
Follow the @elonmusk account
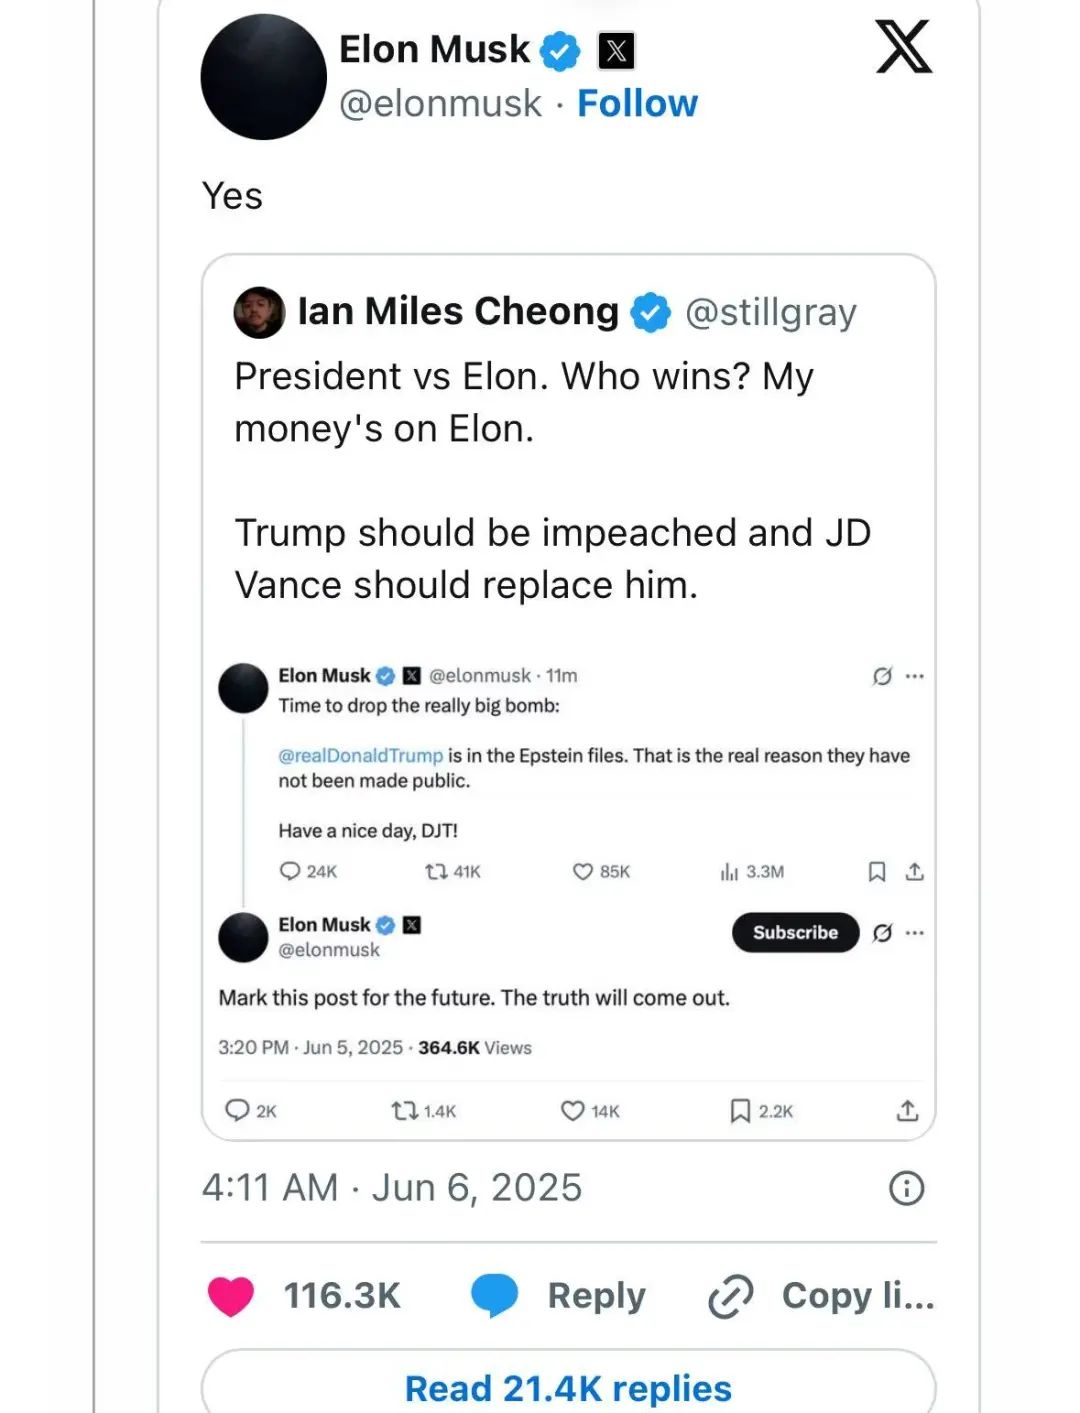[637, 104]
